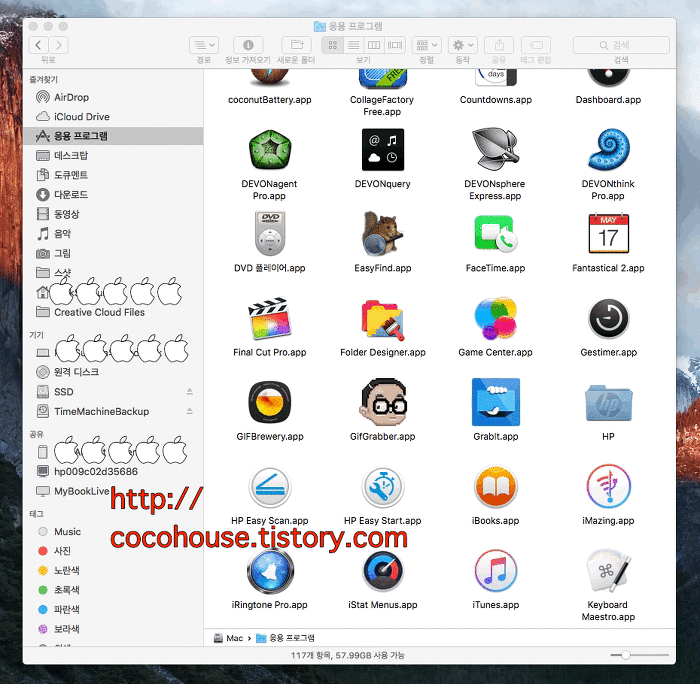Open Documents (도큐멘트) in the sidebar
Screen dimensions: 700x684
point(113,175)
